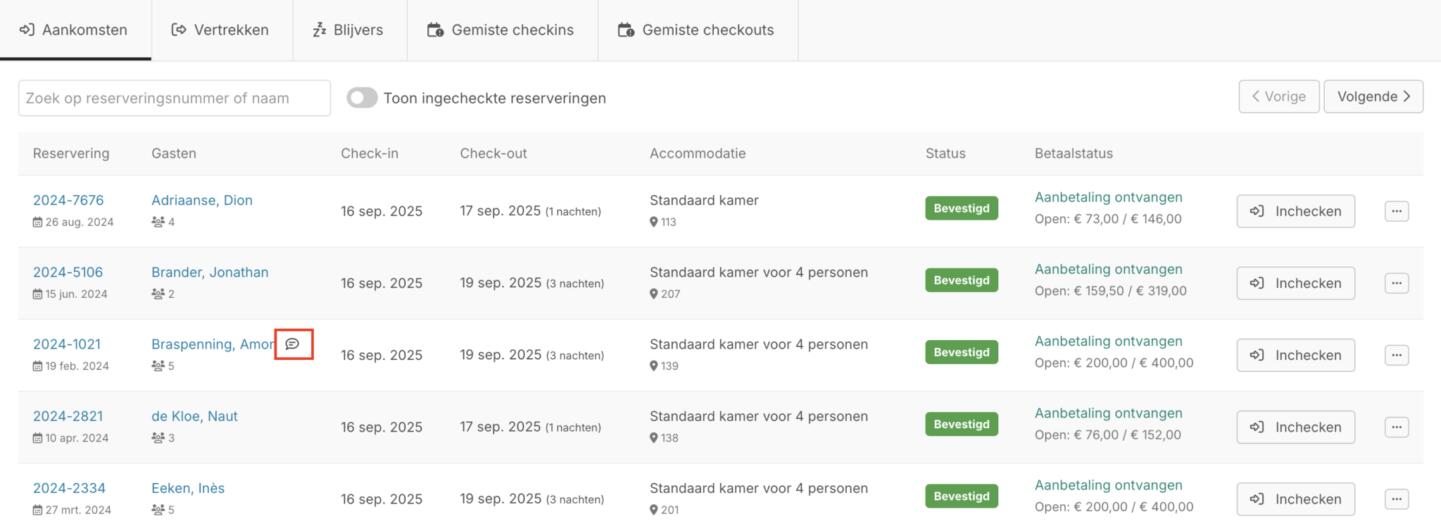Focus the reservation number or name search field

(174, 98)
